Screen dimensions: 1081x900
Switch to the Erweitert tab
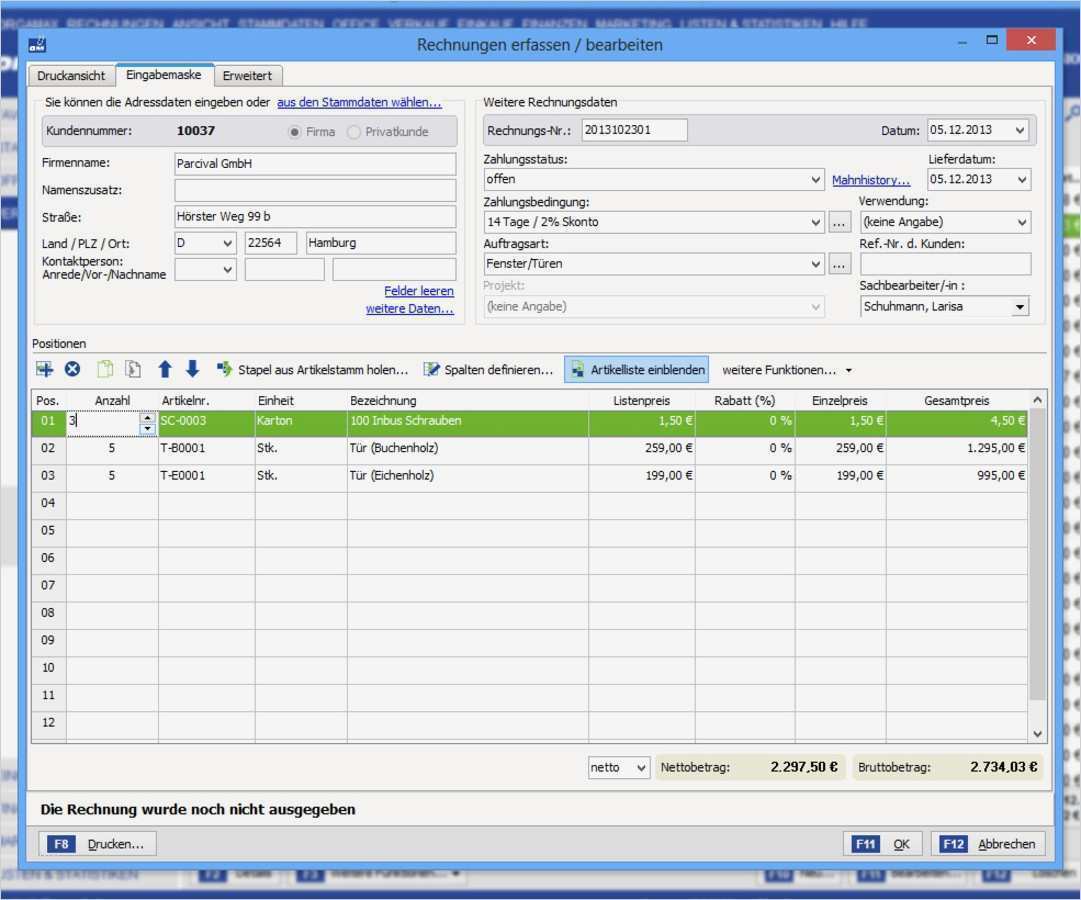(x=247, y=75)
